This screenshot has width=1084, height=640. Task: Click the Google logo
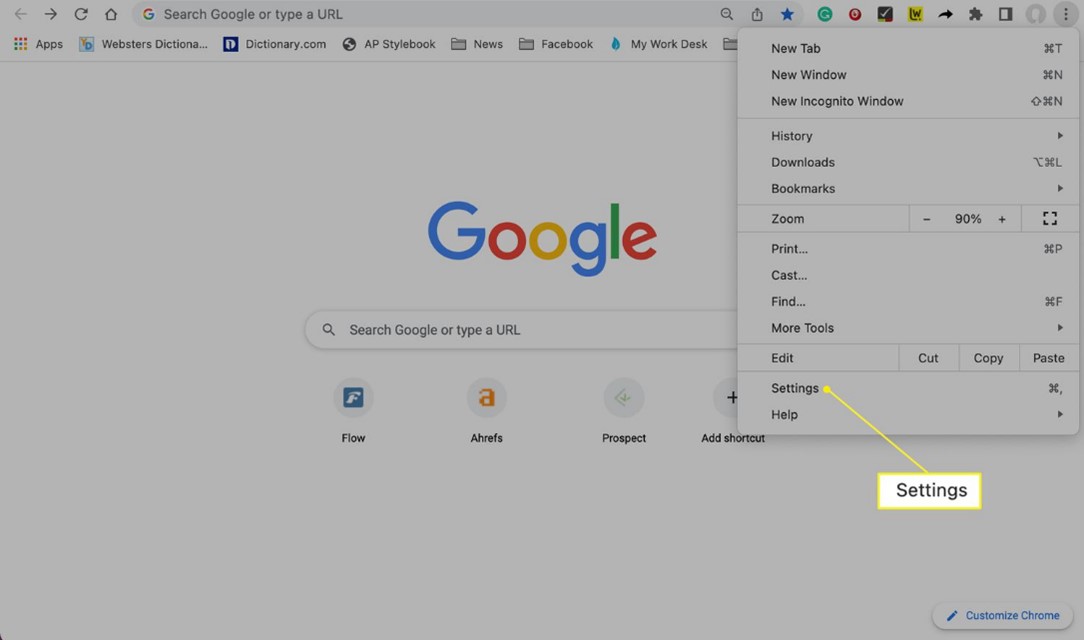point(543,238)
